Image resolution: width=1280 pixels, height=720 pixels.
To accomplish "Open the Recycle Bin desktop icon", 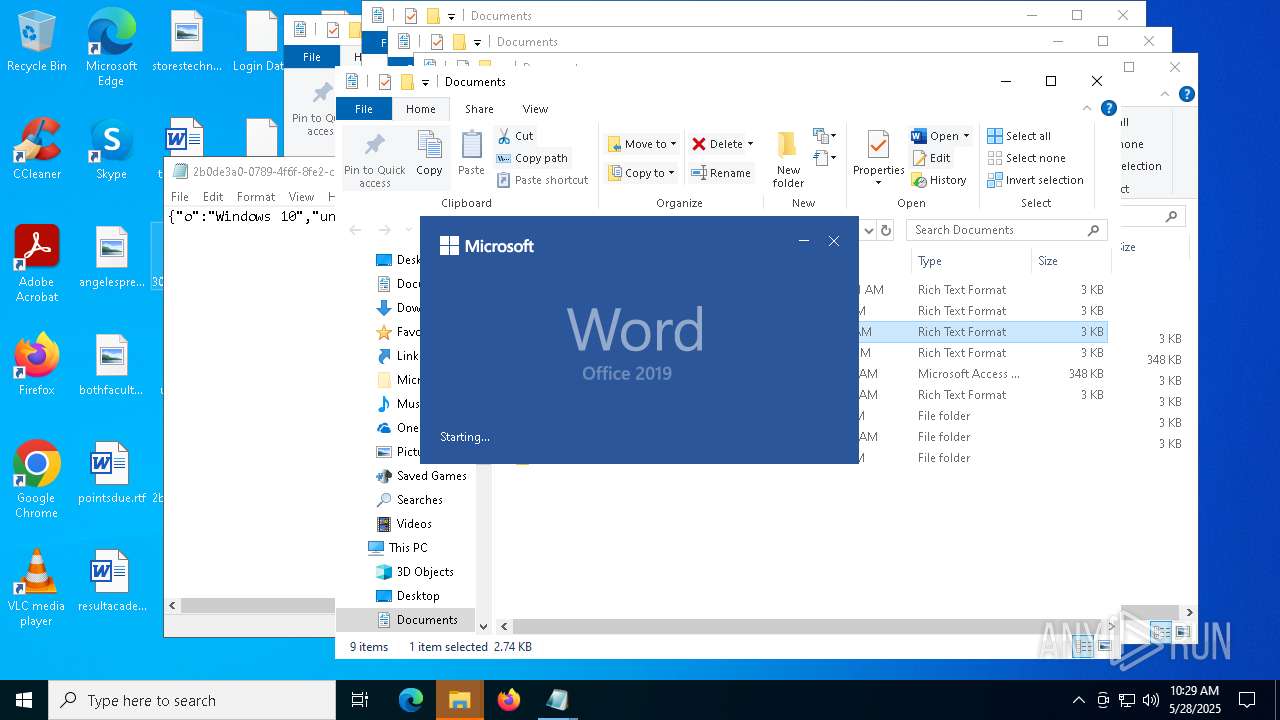I will click(x=37, y=42).
